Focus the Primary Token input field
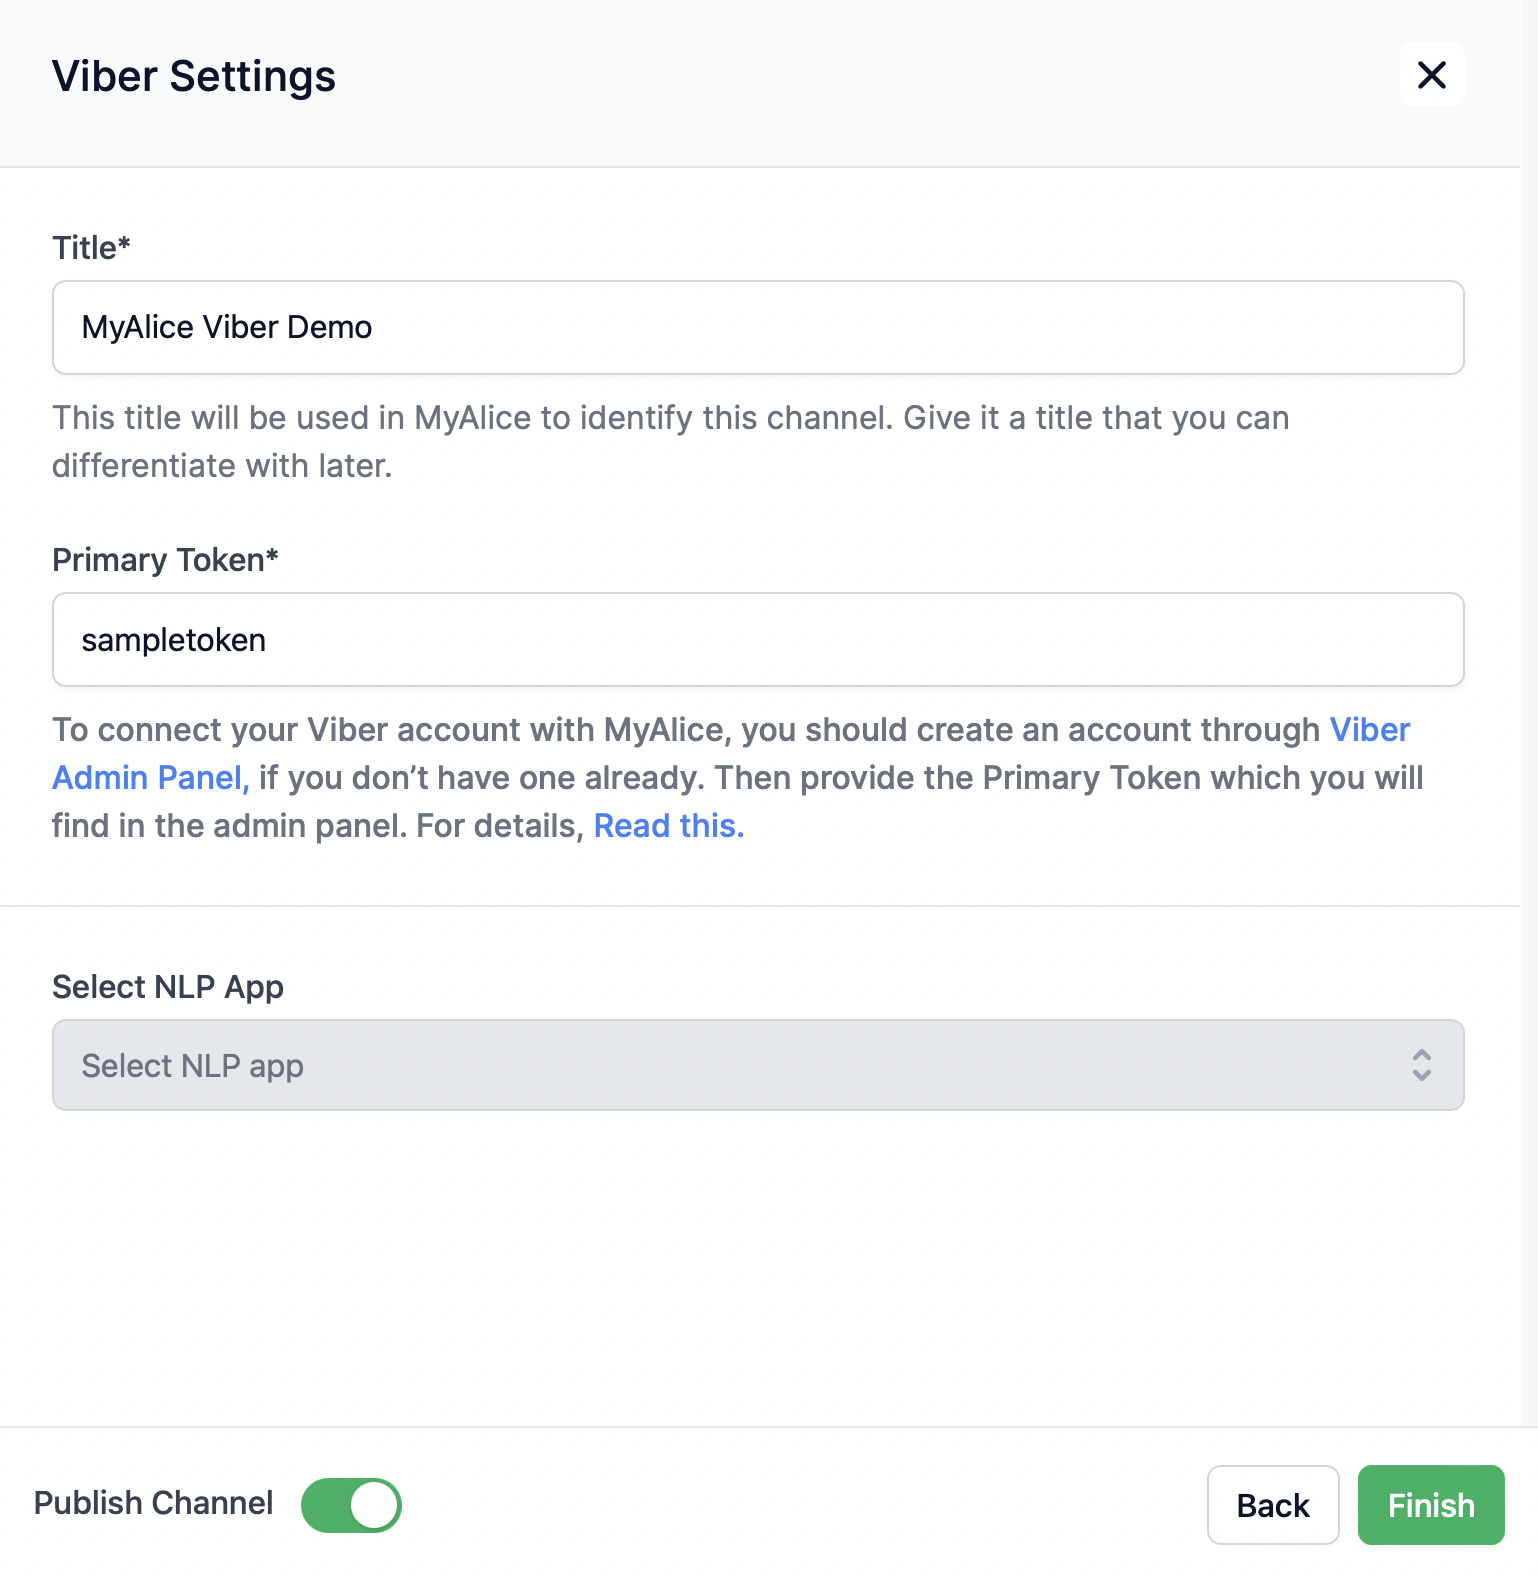 tap(757, 640)
